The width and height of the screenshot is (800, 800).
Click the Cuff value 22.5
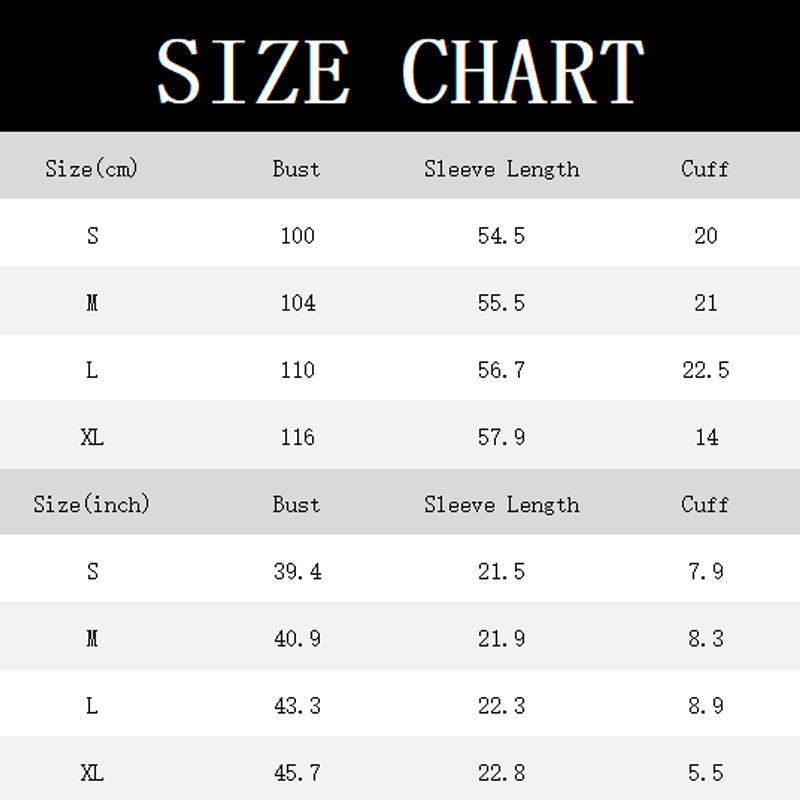(705, 370)
